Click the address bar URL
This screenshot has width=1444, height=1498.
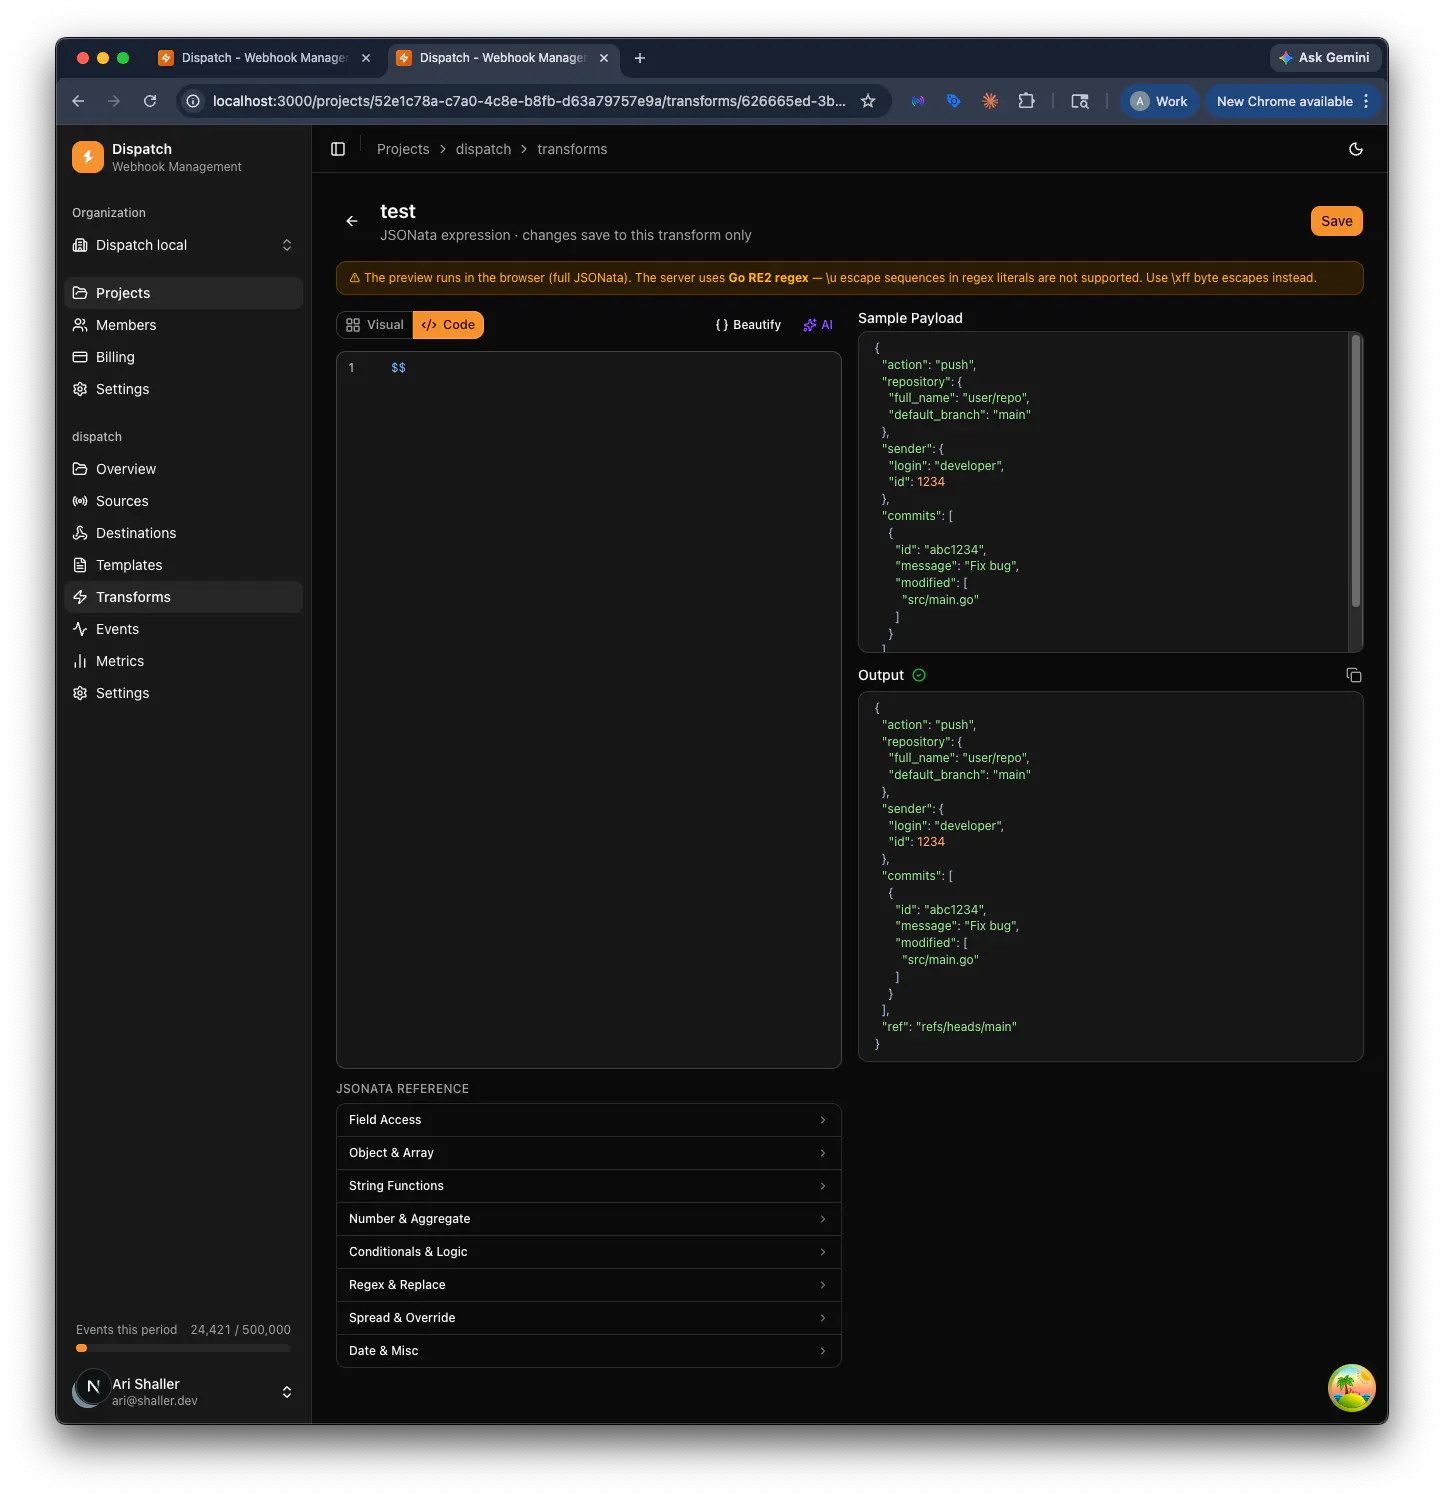coord(529,101)
